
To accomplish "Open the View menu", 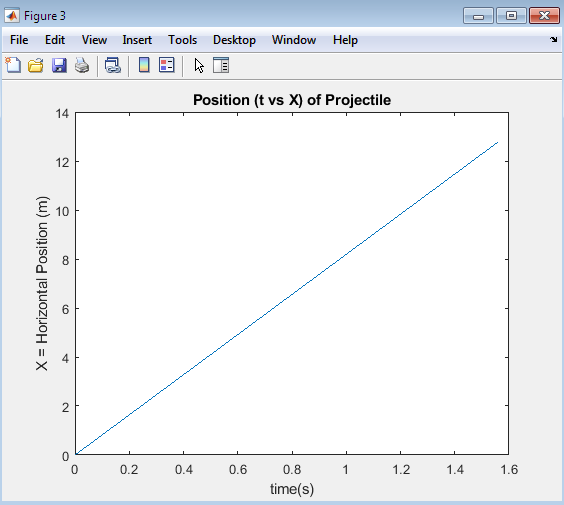I will [x=94, y=40].
